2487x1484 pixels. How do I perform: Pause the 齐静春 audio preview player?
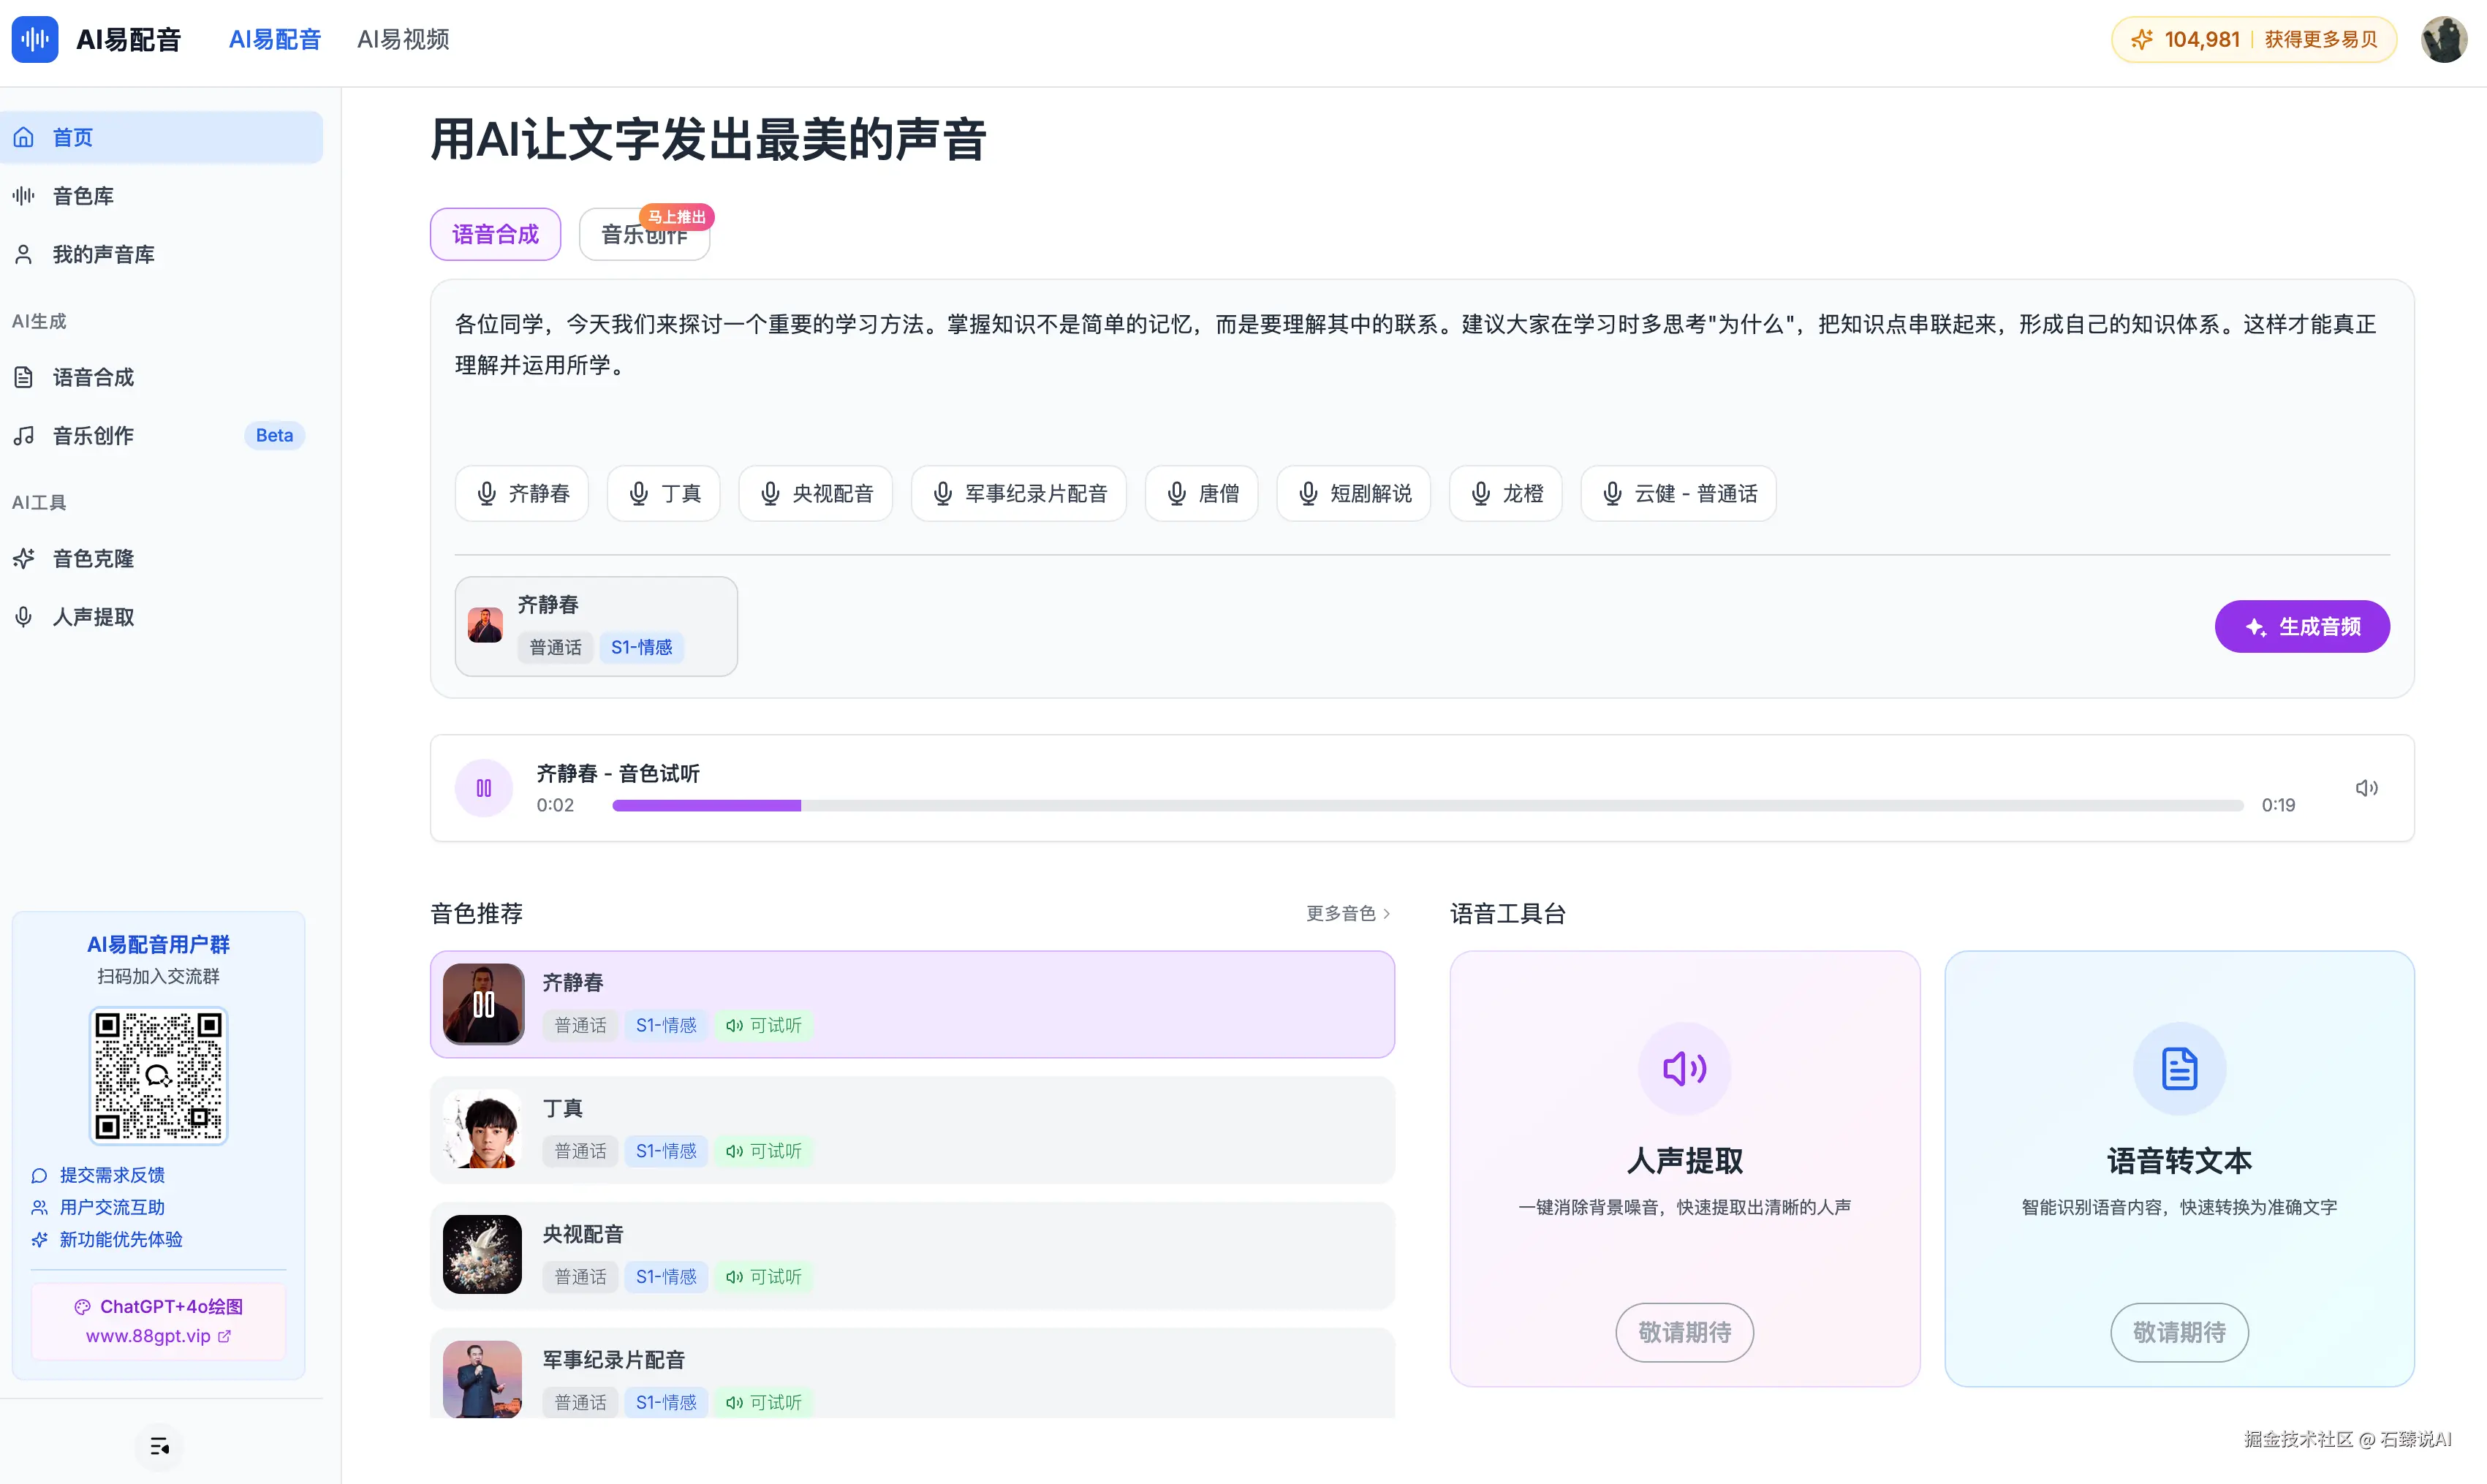(484, 788)
